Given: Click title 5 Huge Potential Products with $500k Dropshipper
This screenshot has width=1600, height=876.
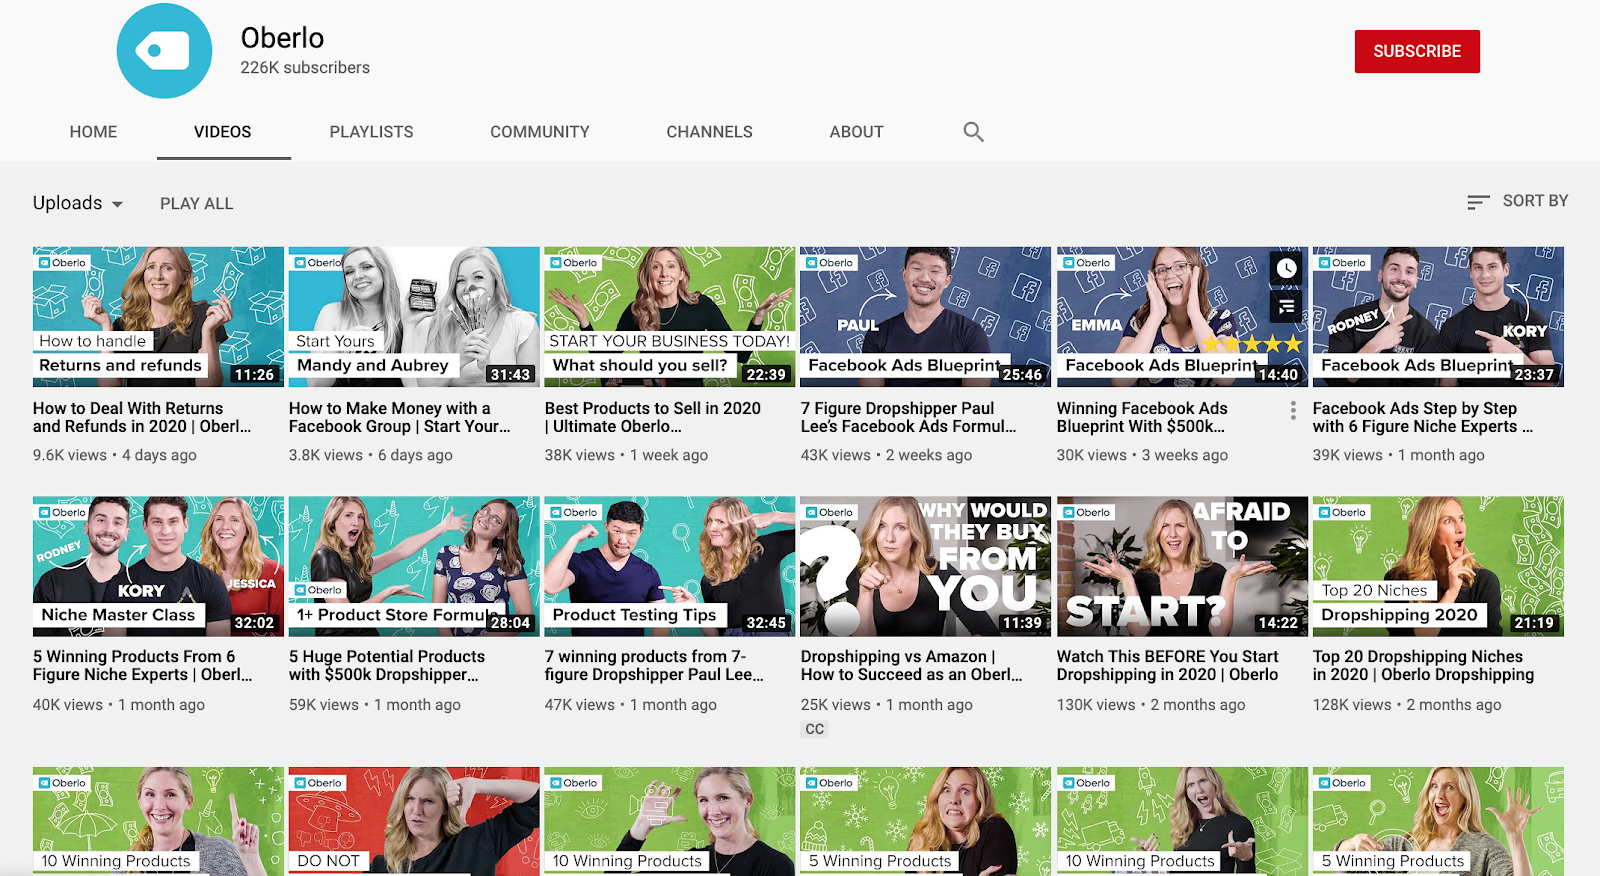Looking at the screenshot, I should click(x=387, y=666).
